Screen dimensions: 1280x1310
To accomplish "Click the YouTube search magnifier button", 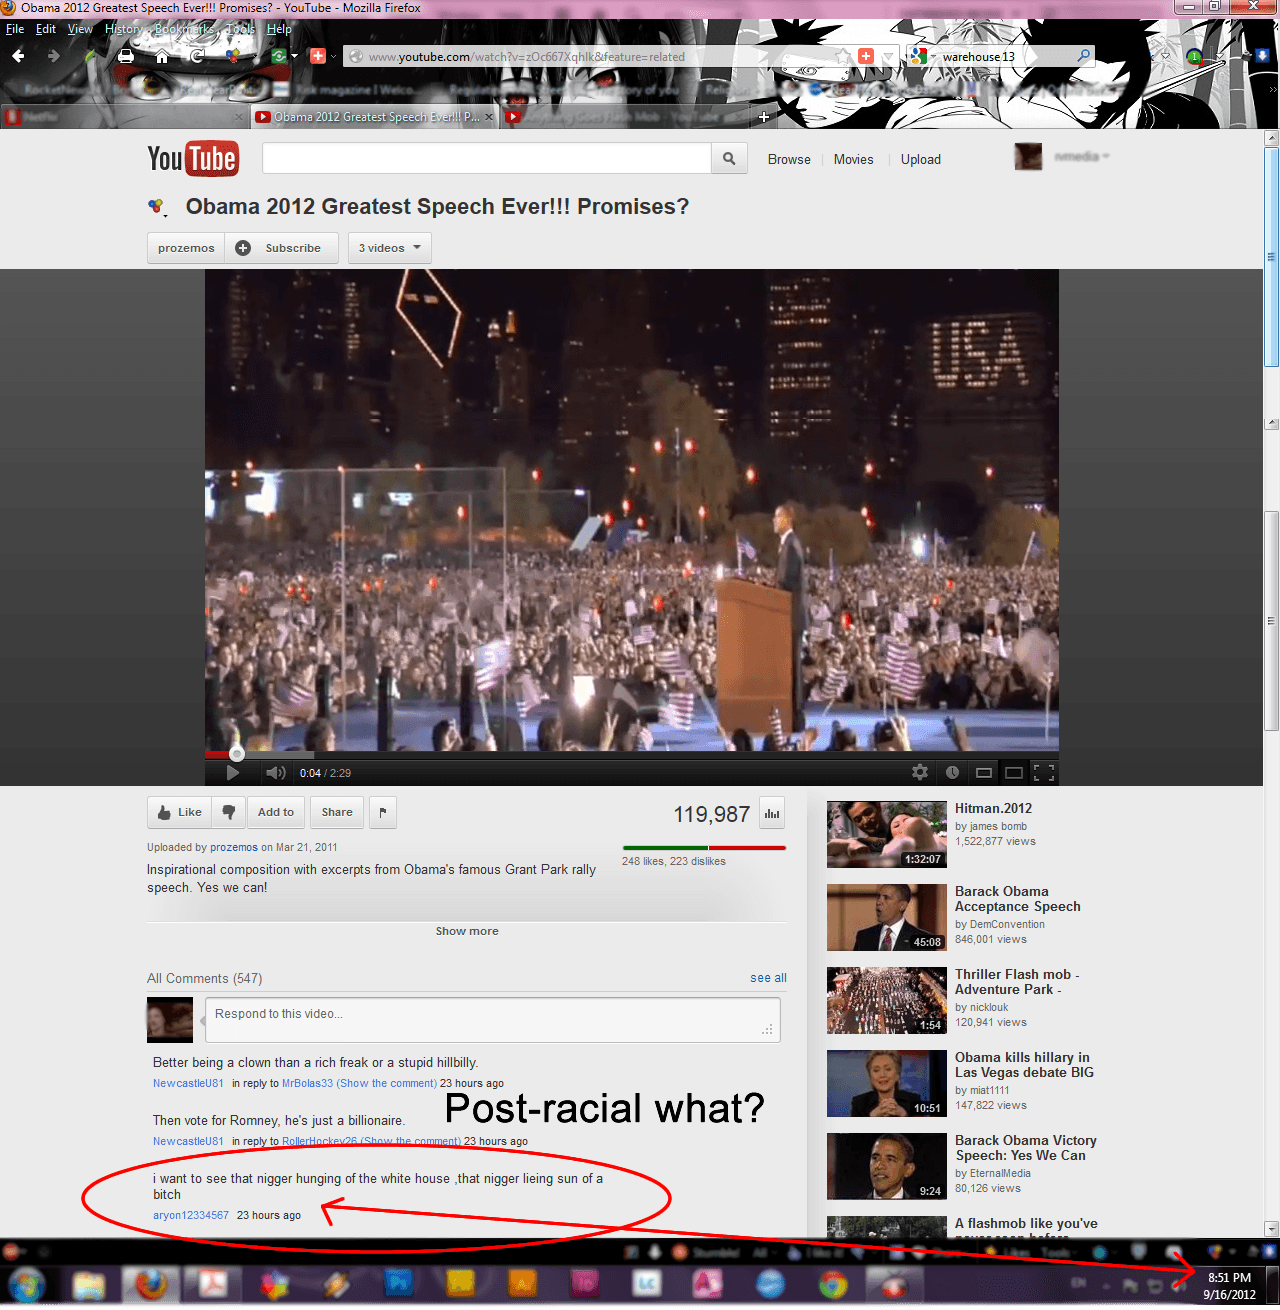I will tap(729, 158).
